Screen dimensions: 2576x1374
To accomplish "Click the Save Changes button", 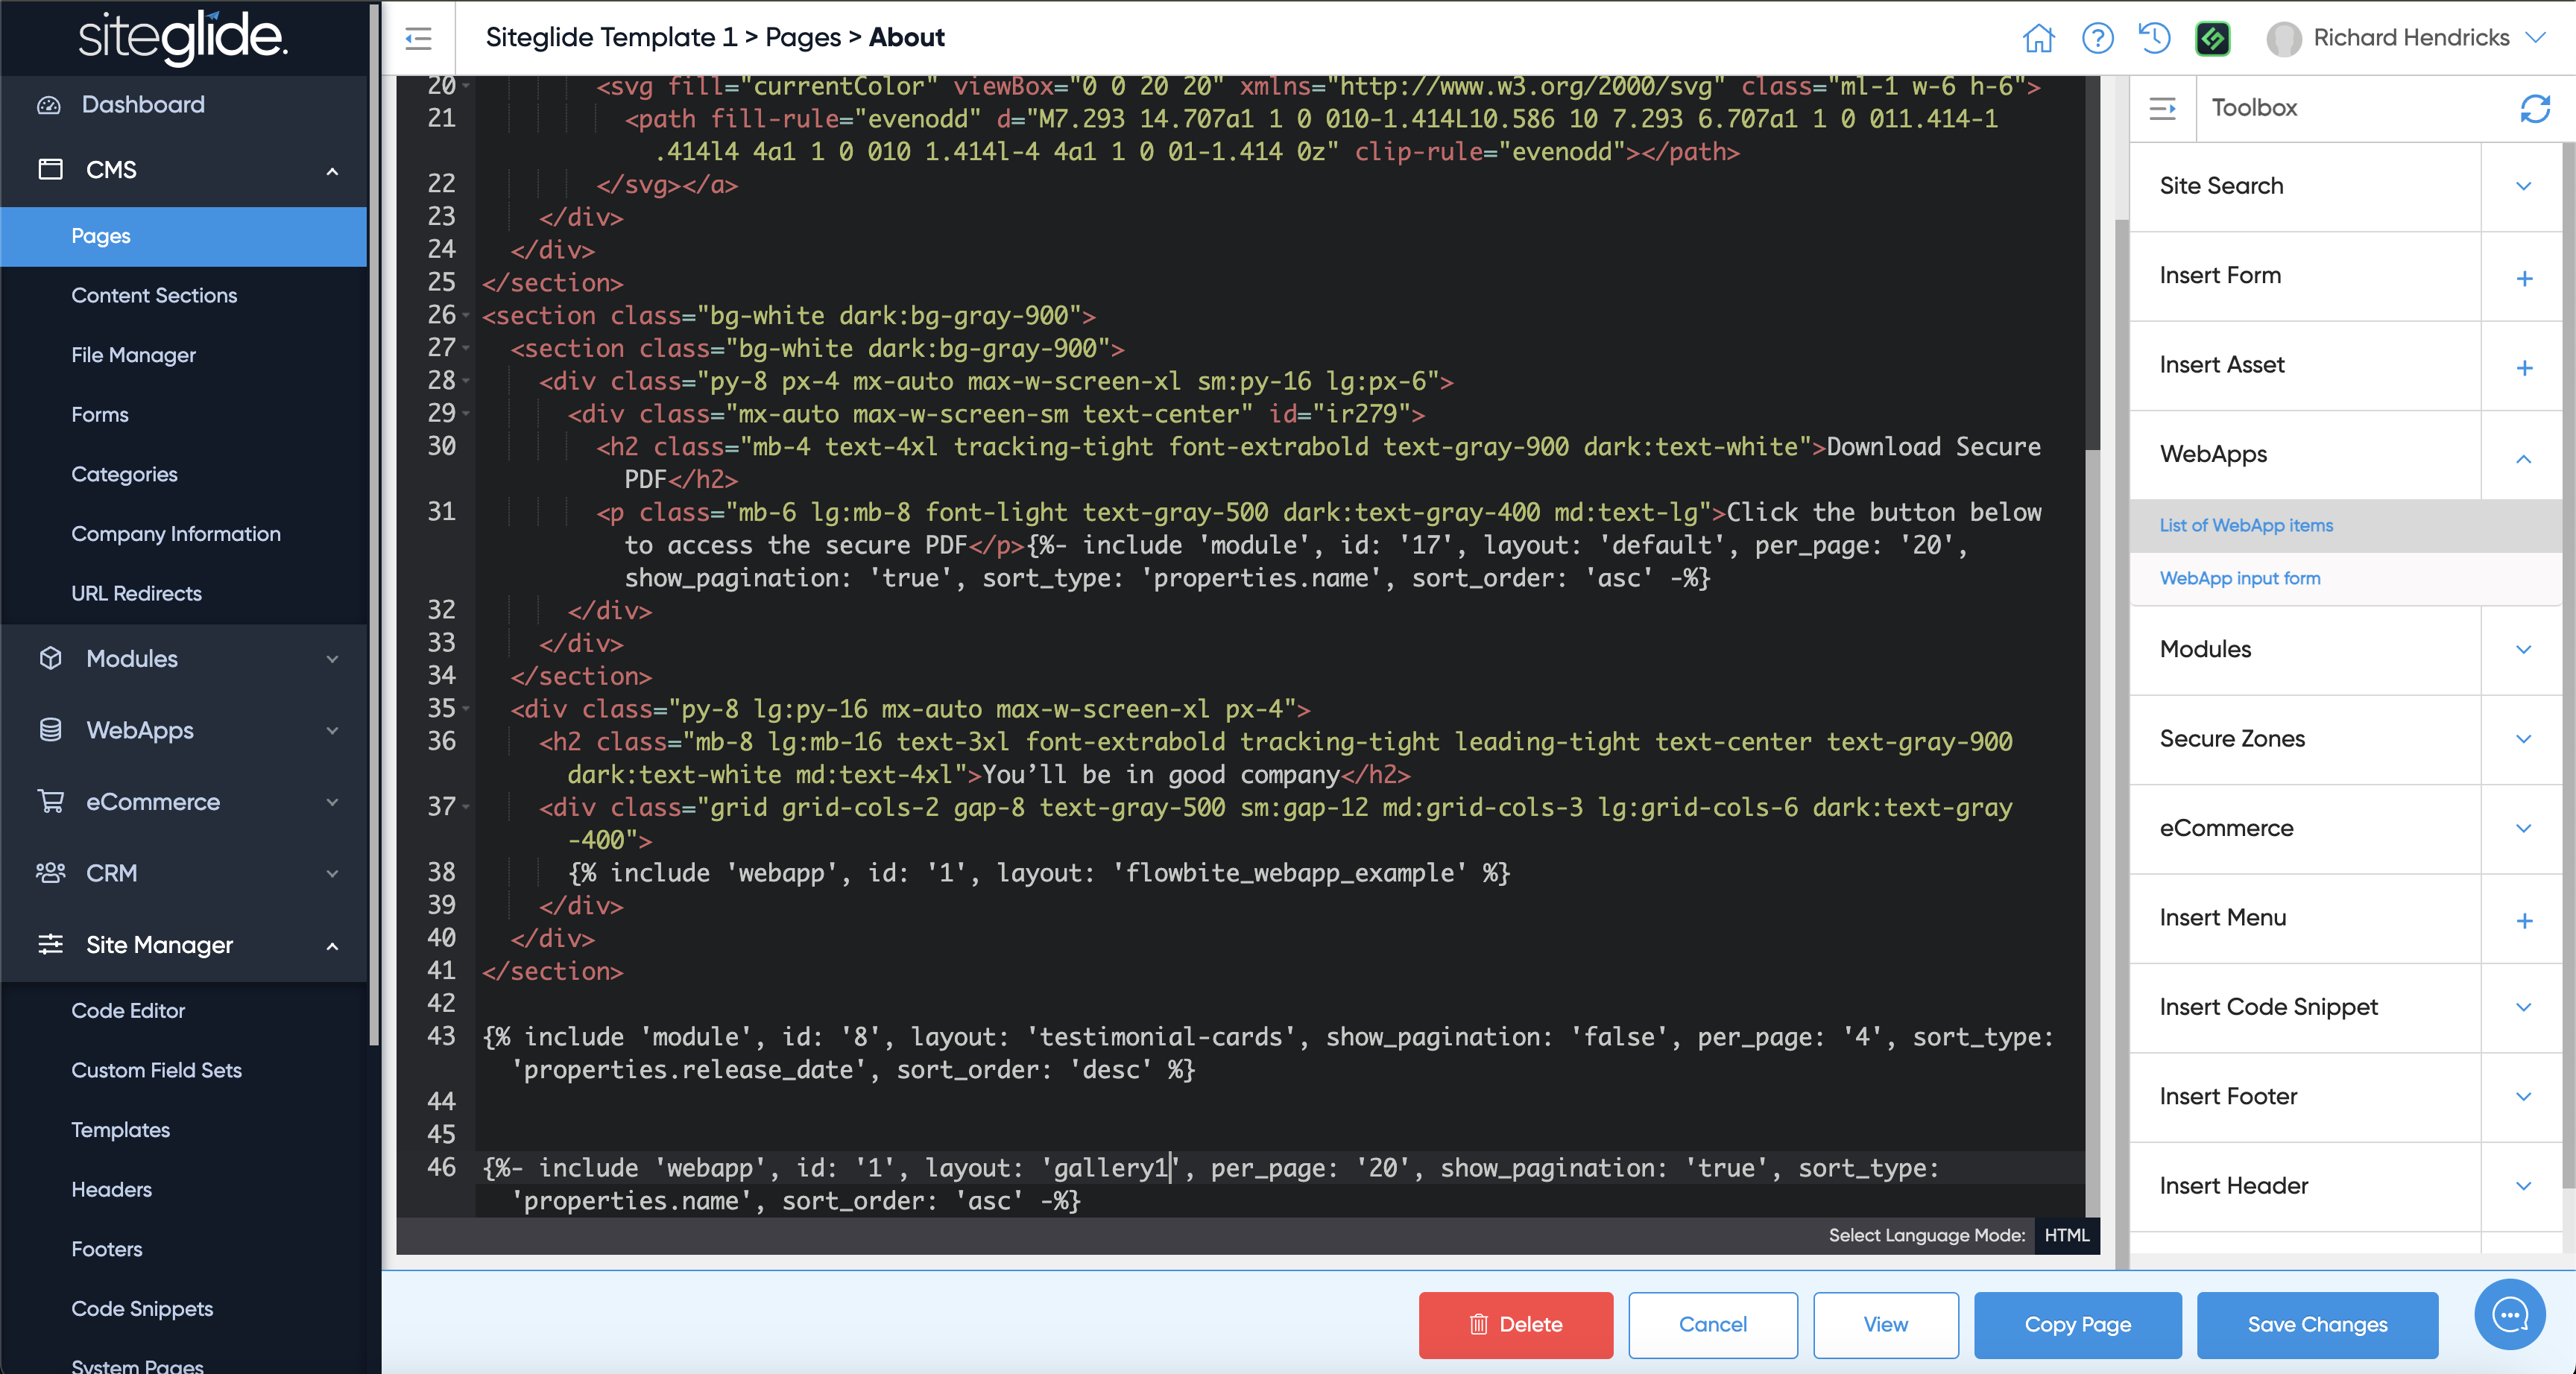I will 2316,1324.
